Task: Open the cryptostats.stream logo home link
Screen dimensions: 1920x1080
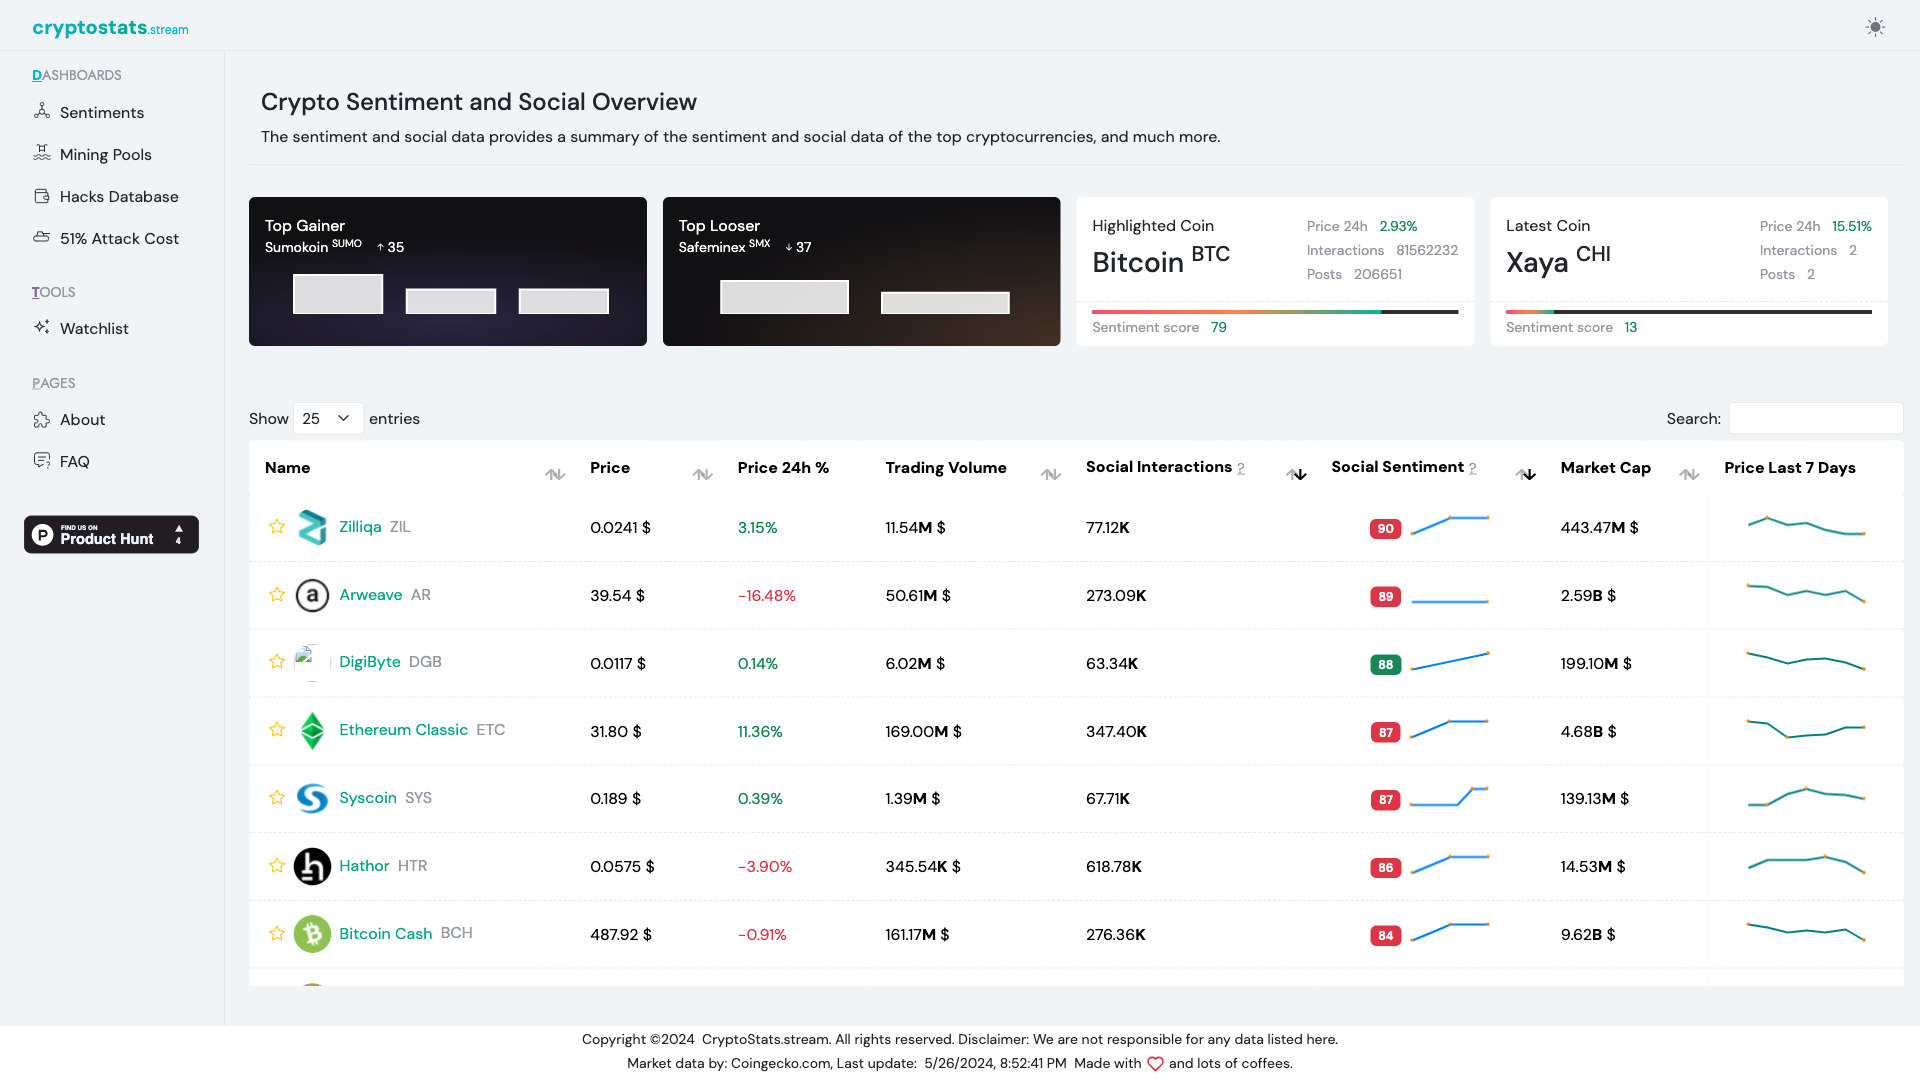Action: point(110,28)
